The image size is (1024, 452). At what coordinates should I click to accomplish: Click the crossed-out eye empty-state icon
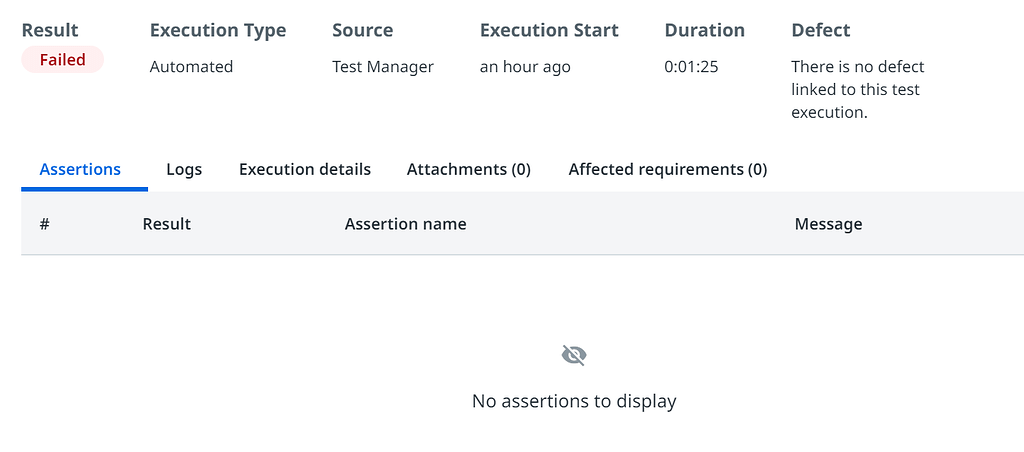pyautogui.click(x=574, y=355)
